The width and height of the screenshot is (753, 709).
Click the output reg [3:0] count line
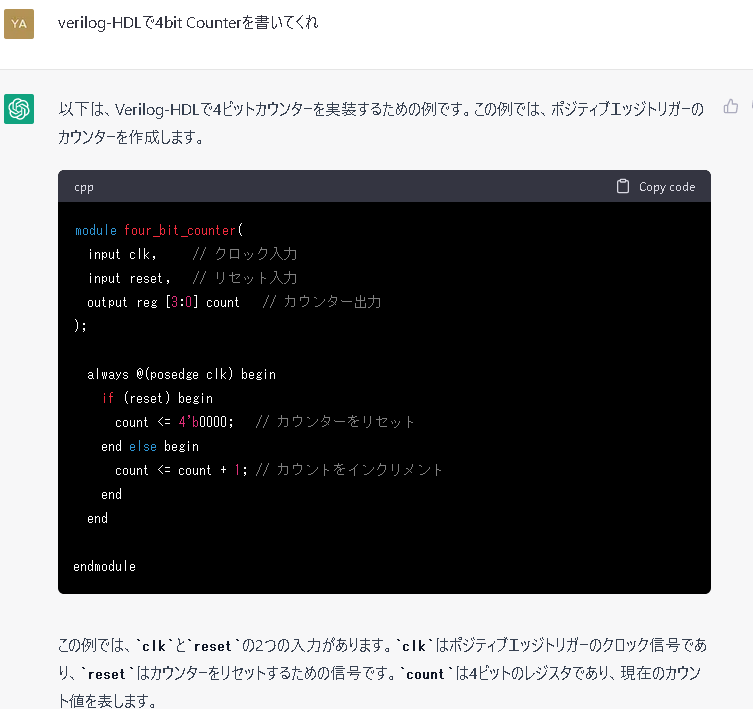pos(234,302)
